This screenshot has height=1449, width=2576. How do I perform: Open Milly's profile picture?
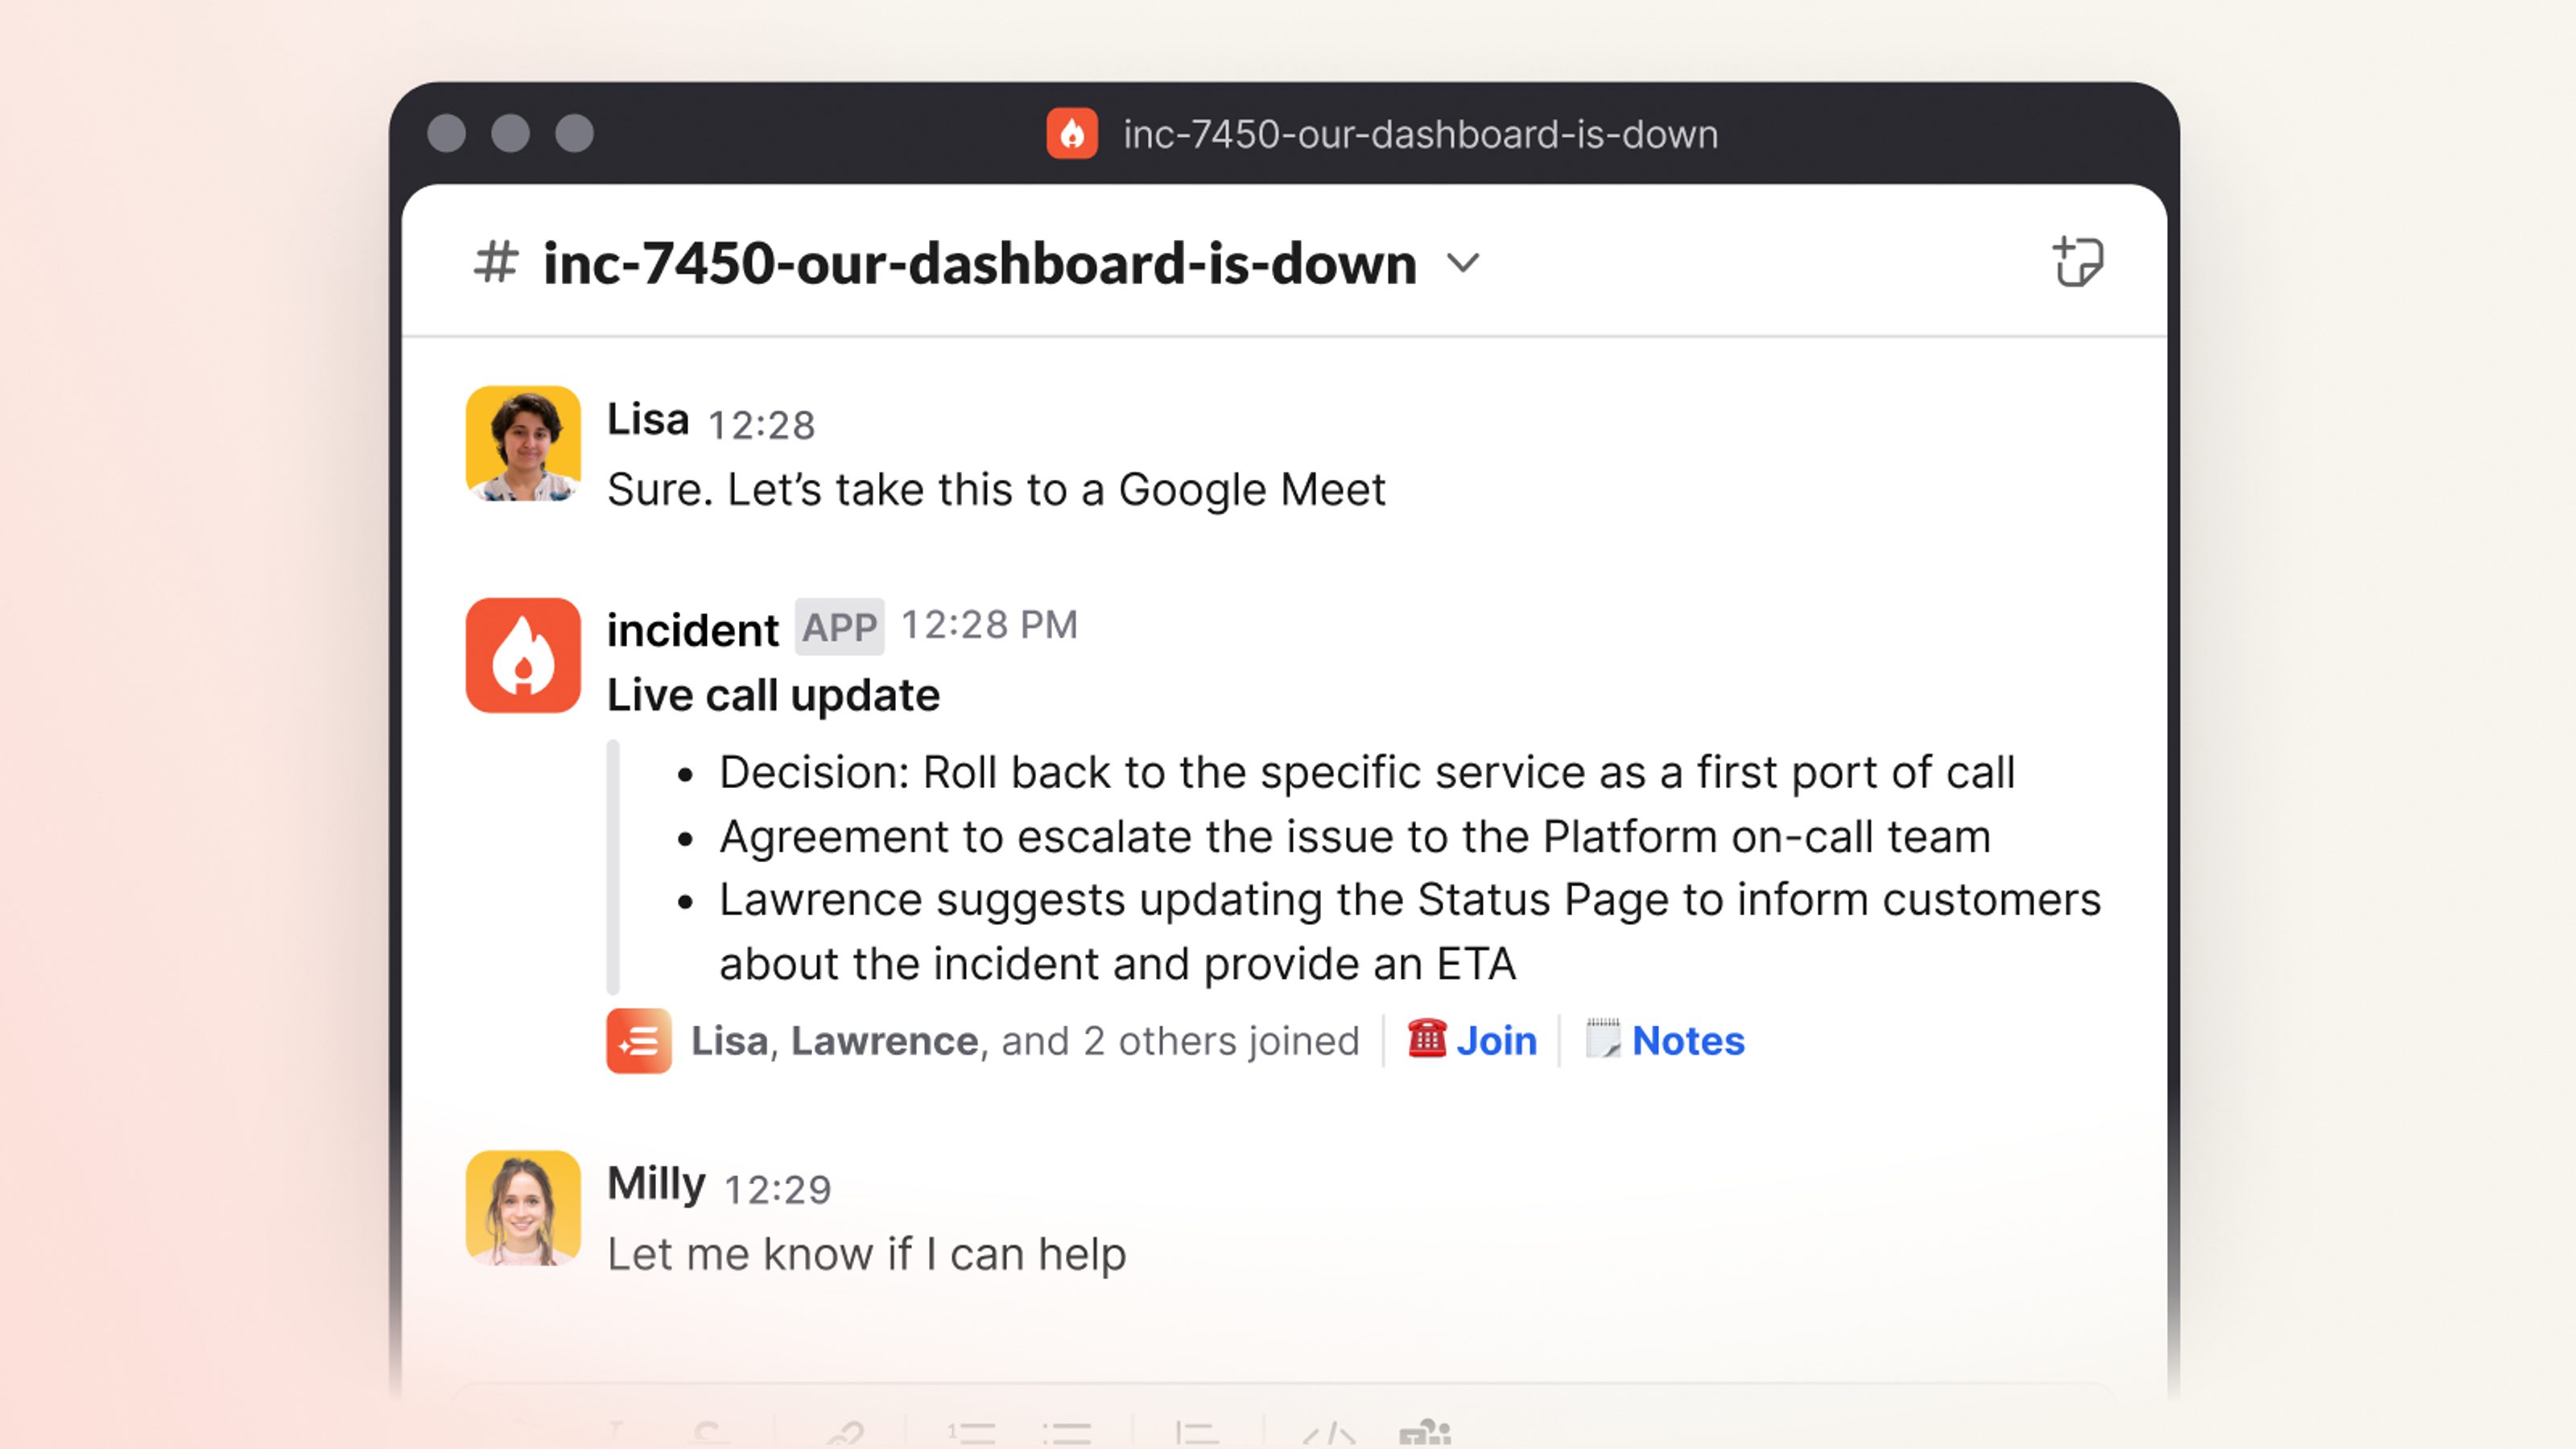[x=523, y=1207]
